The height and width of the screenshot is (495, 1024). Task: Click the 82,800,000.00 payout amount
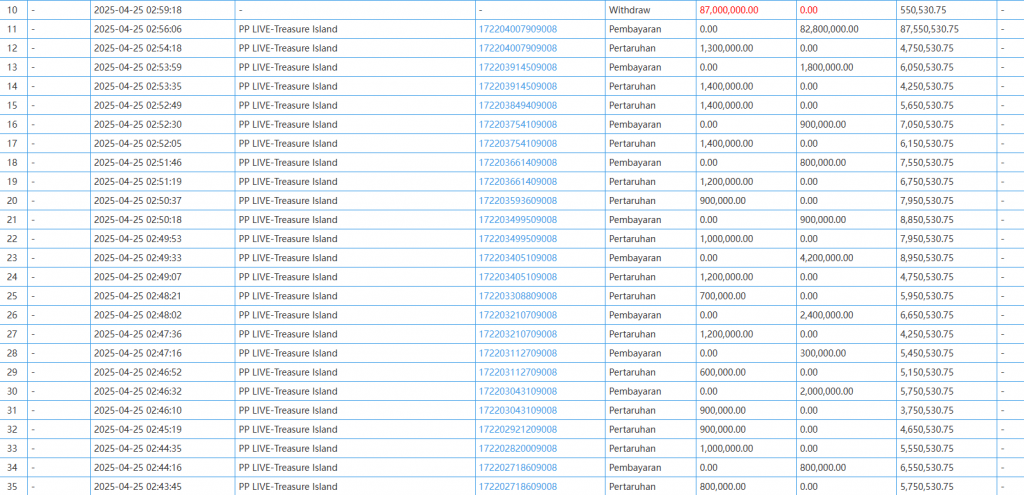pos(829,29)
